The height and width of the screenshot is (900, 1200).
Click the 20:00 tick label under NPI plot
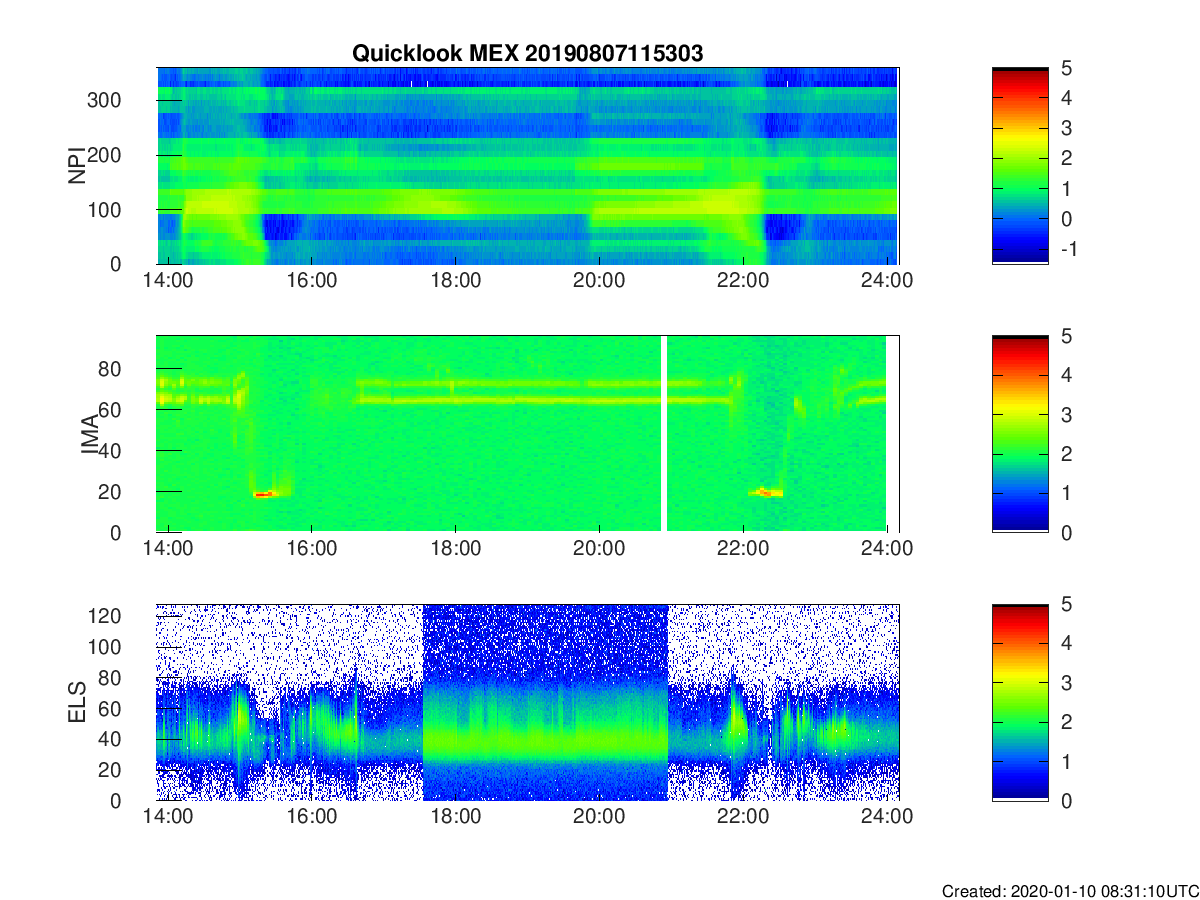click(x=599, y=281)
